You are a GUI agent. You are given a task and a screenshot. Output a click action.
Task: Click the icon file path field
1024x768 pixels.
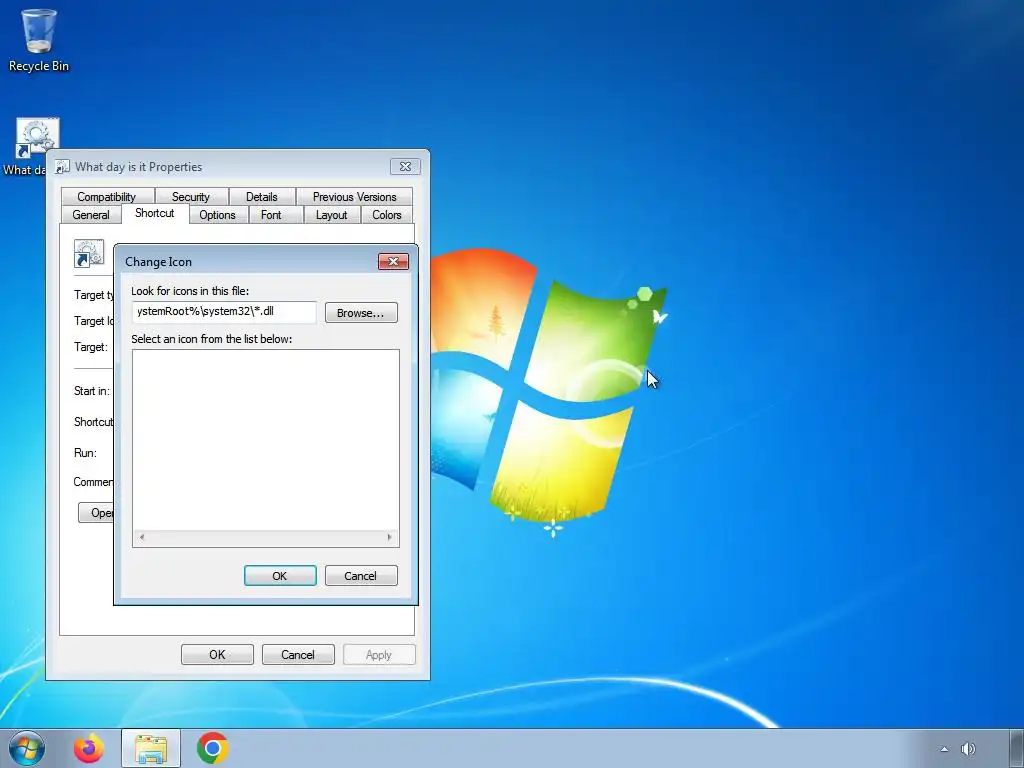(x=224, y=312)
